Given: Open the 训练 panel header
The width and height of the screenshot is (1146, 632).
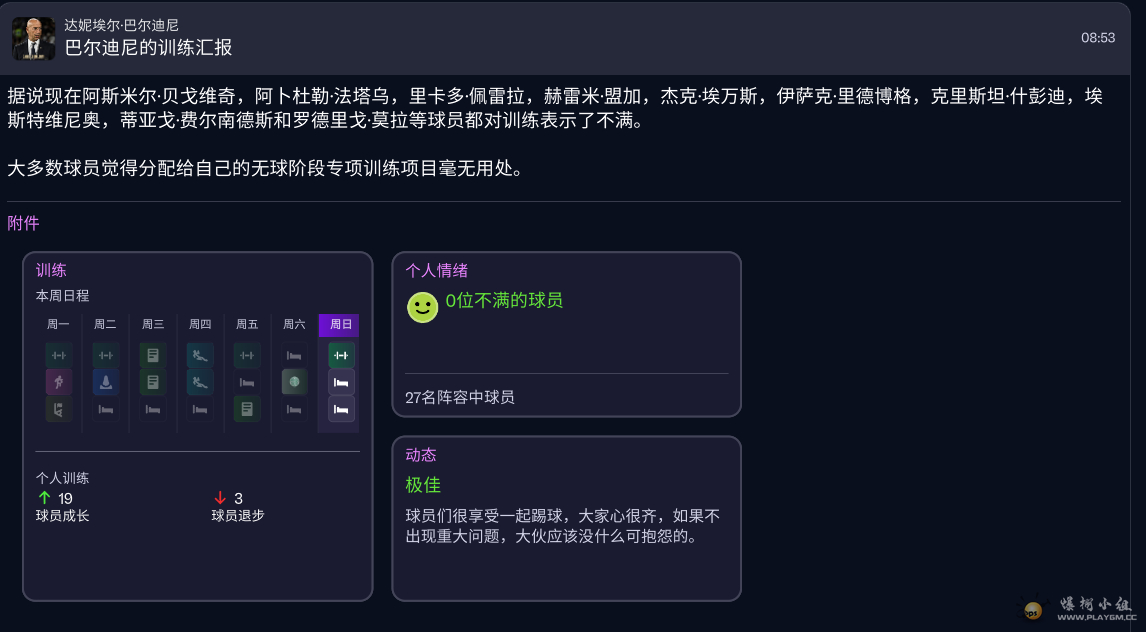Looking at the screenshot, I should [x=50, y=270].
